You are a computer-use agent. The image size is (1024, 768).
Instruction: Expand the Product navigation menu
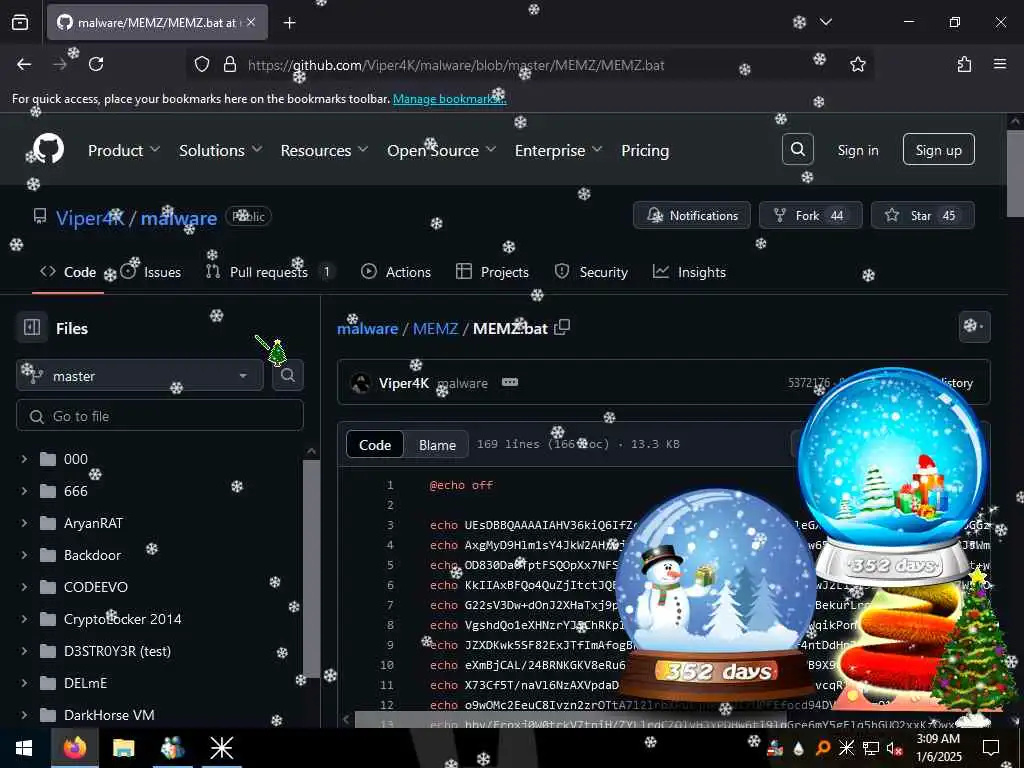123,150
